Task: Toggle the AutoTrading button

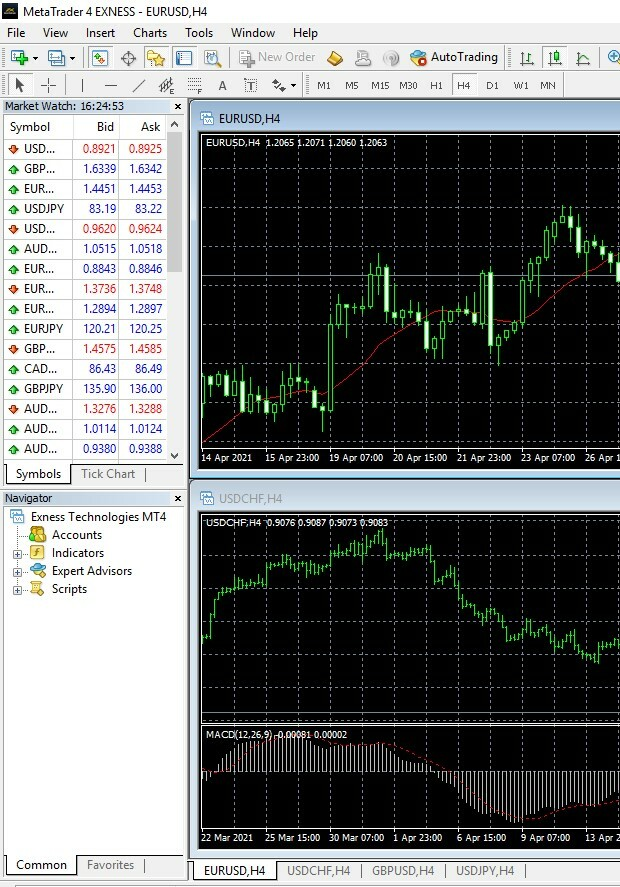Action: coord(454,57)
